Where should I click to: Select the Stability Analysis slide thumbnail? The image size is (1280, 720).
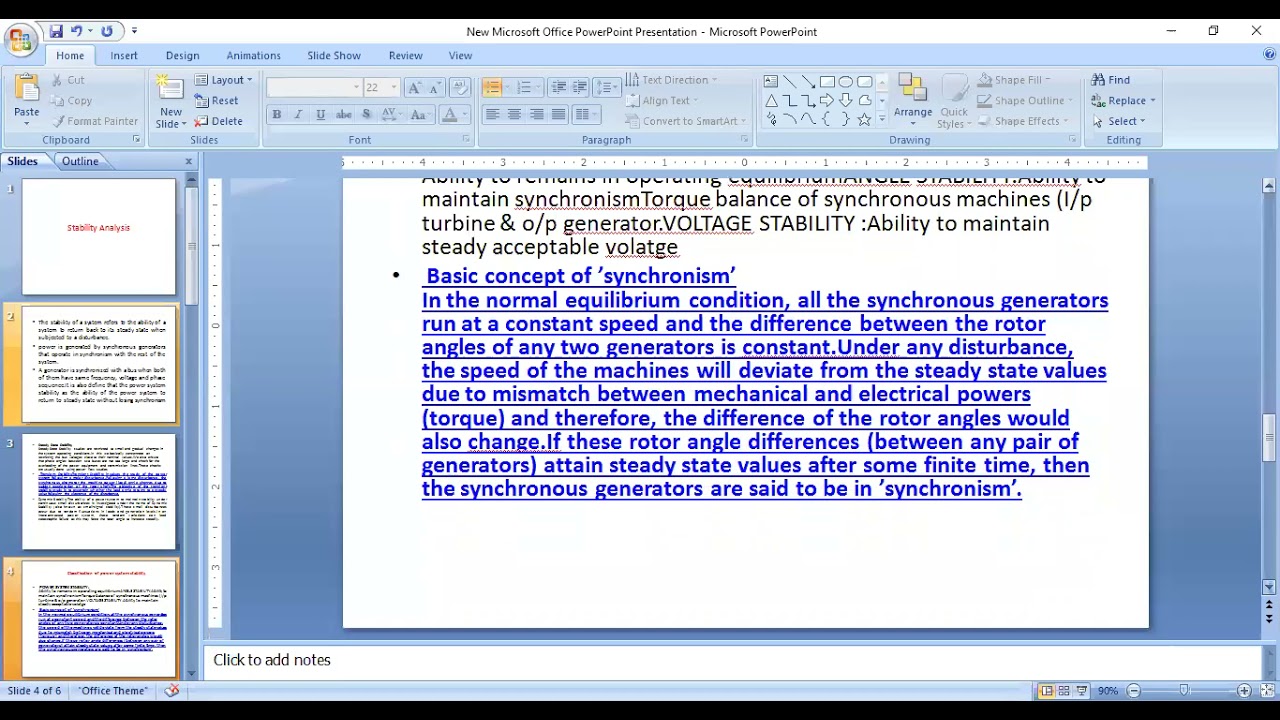click(99, 237)
